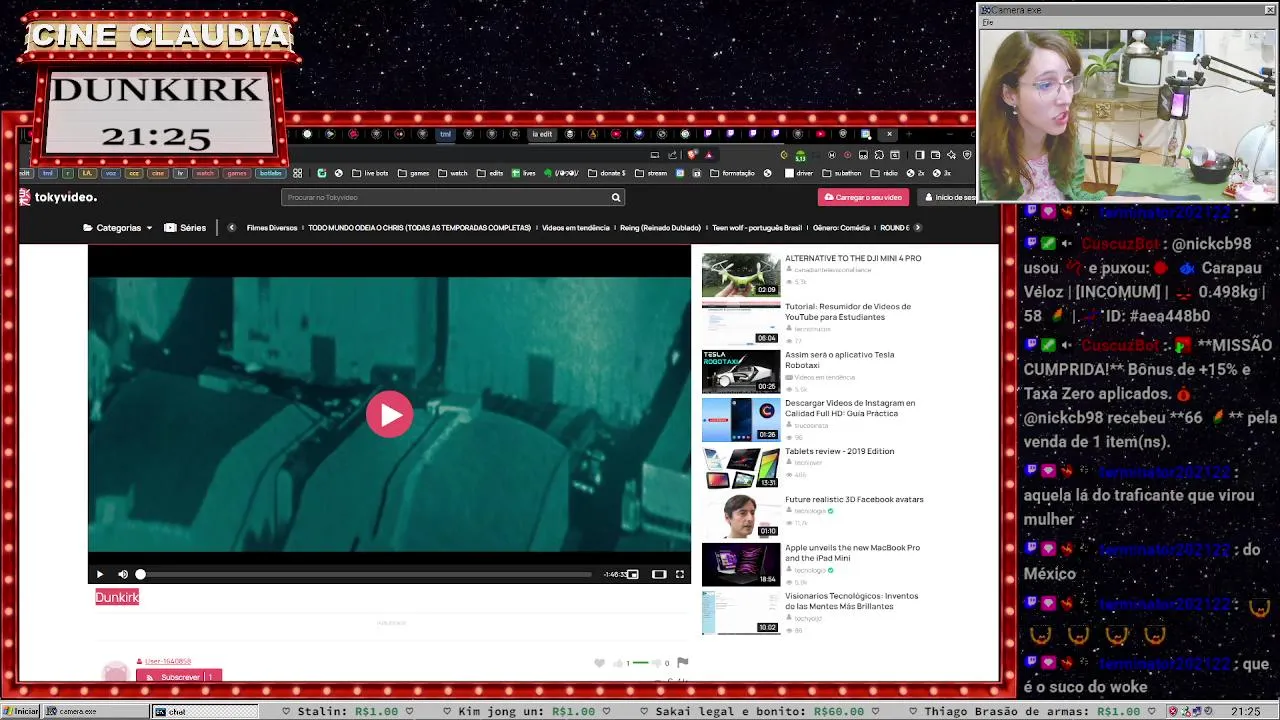Click the magnifying glass search icon
Screen dimensions: 1280x720
[616, 197]
